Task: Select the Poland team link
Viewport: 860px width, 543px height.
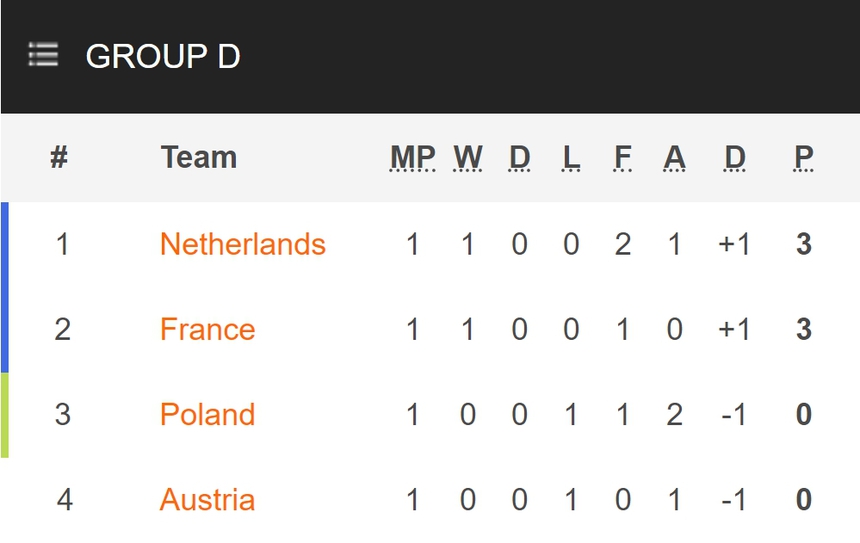Action: [207, 414]
